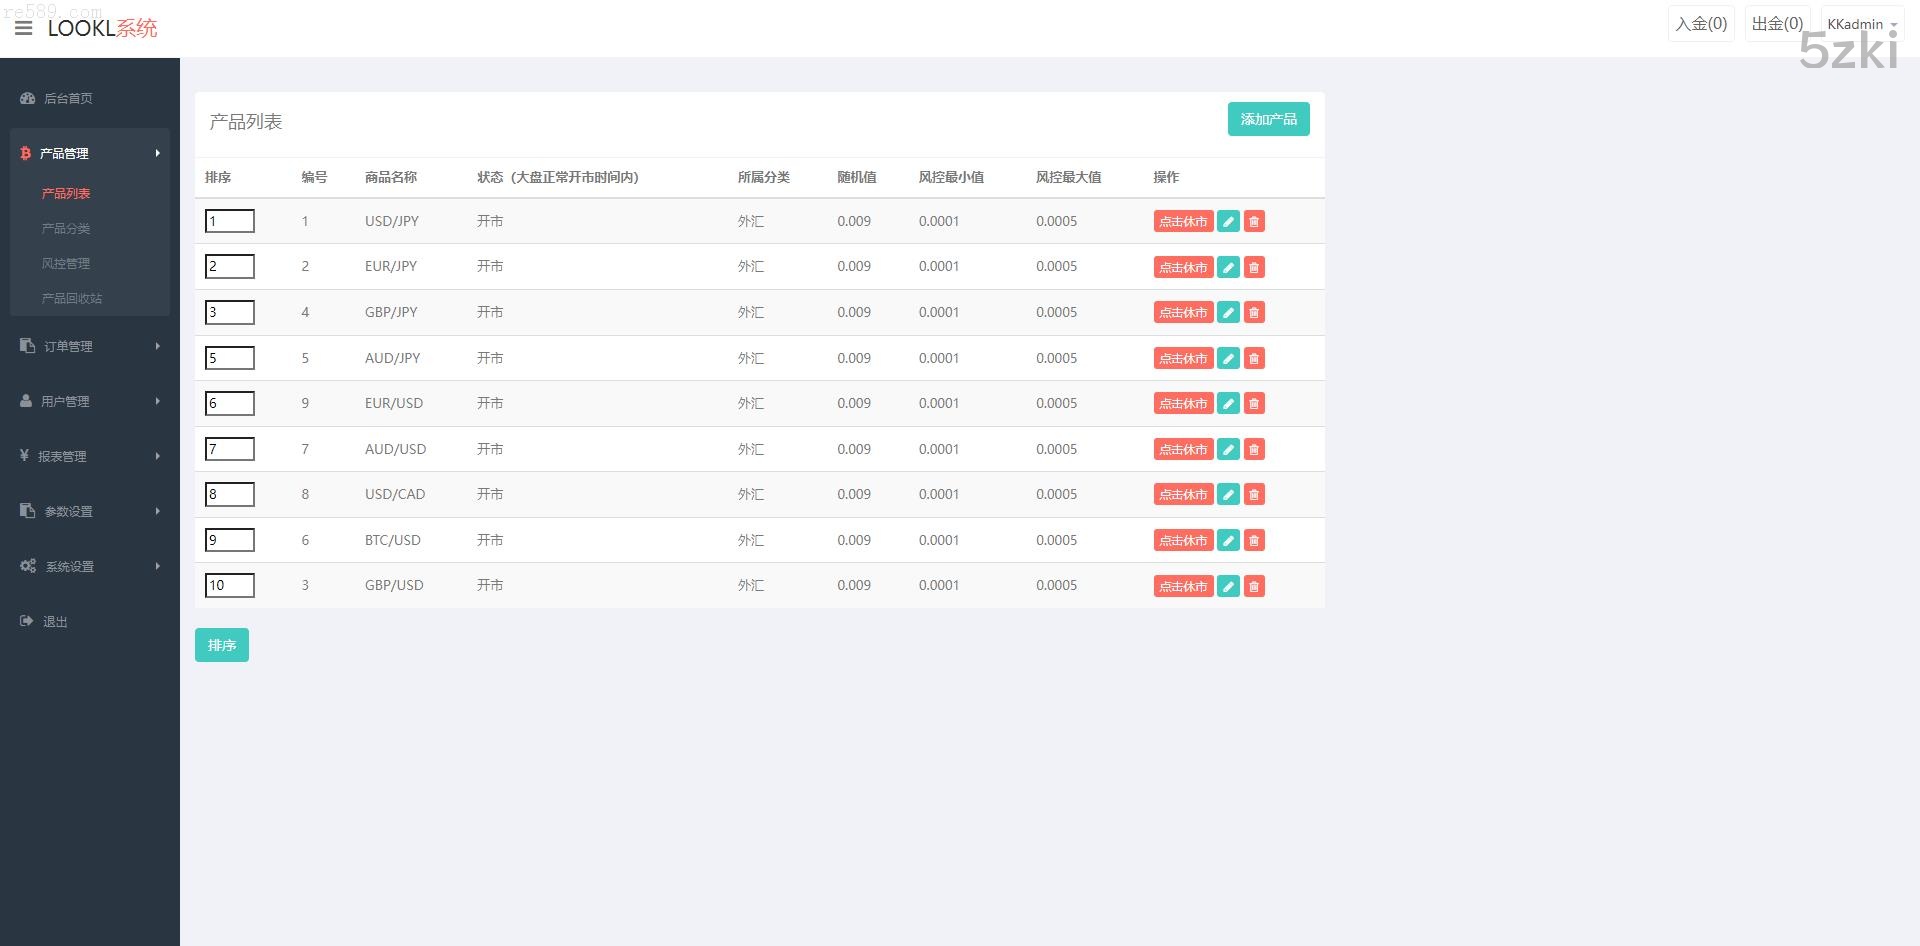1920x946 pixels.
Task: Open the KKadmin user dropdown
Action: click(1861, 24)
